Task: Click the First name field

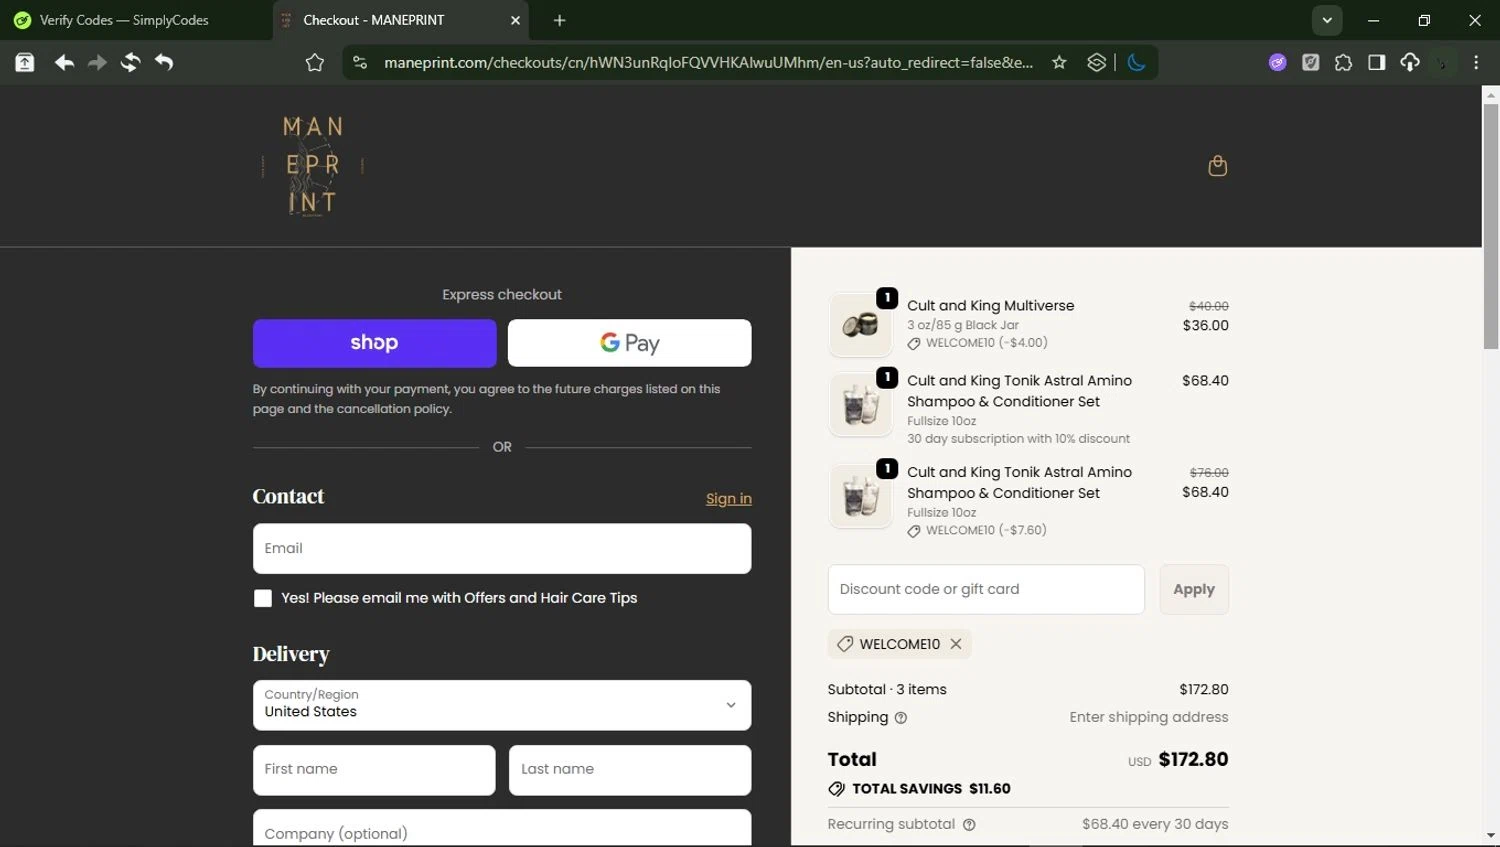Action: click(374, 770)
